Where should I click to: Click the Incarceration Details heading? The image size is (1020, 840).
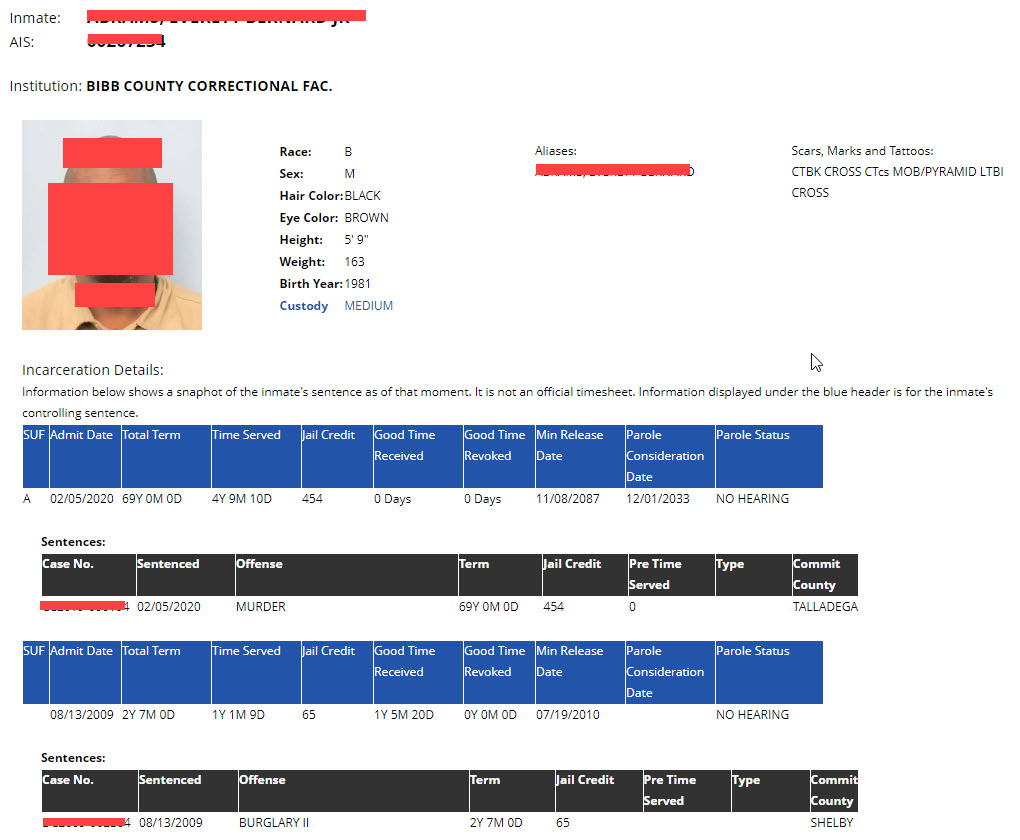(92, 370)
